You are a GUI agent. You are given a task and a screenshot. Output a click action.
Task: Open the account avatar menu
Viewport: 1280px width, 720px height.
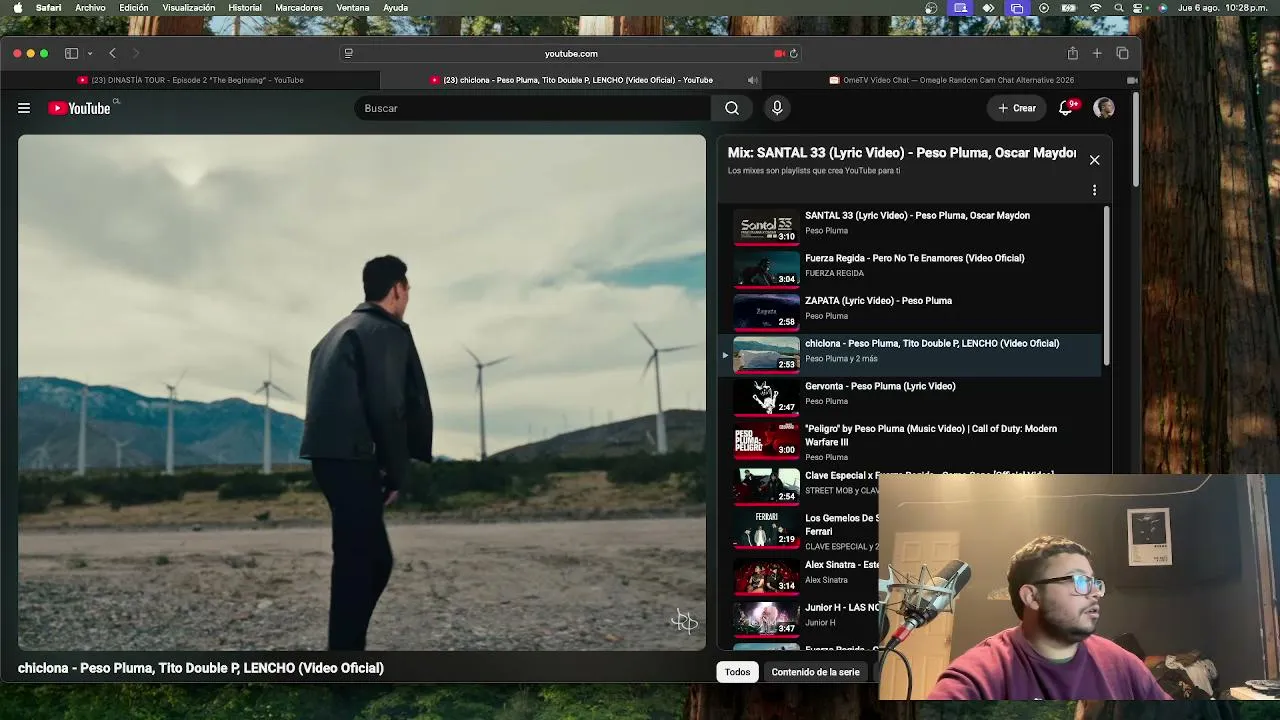pos(1104,108)
